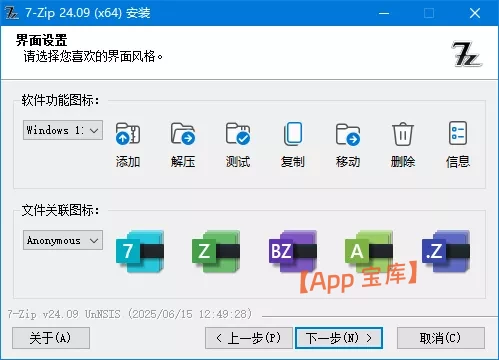Image resolution: width=499 pixels, height=360 pixels.
Task: Click the 移动 (Move) folder icon
Action: (348, 134)
